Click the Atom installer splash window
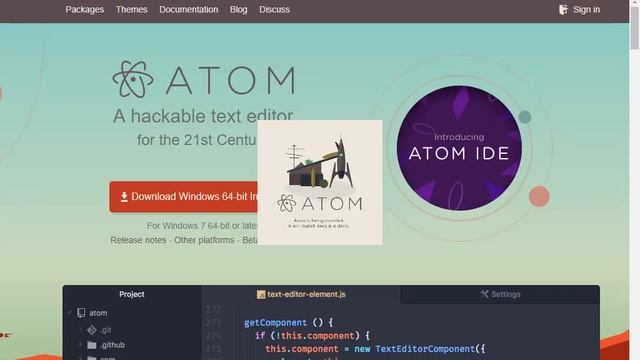The width and height of the screenshot is (640, 360). coord(320,182)
